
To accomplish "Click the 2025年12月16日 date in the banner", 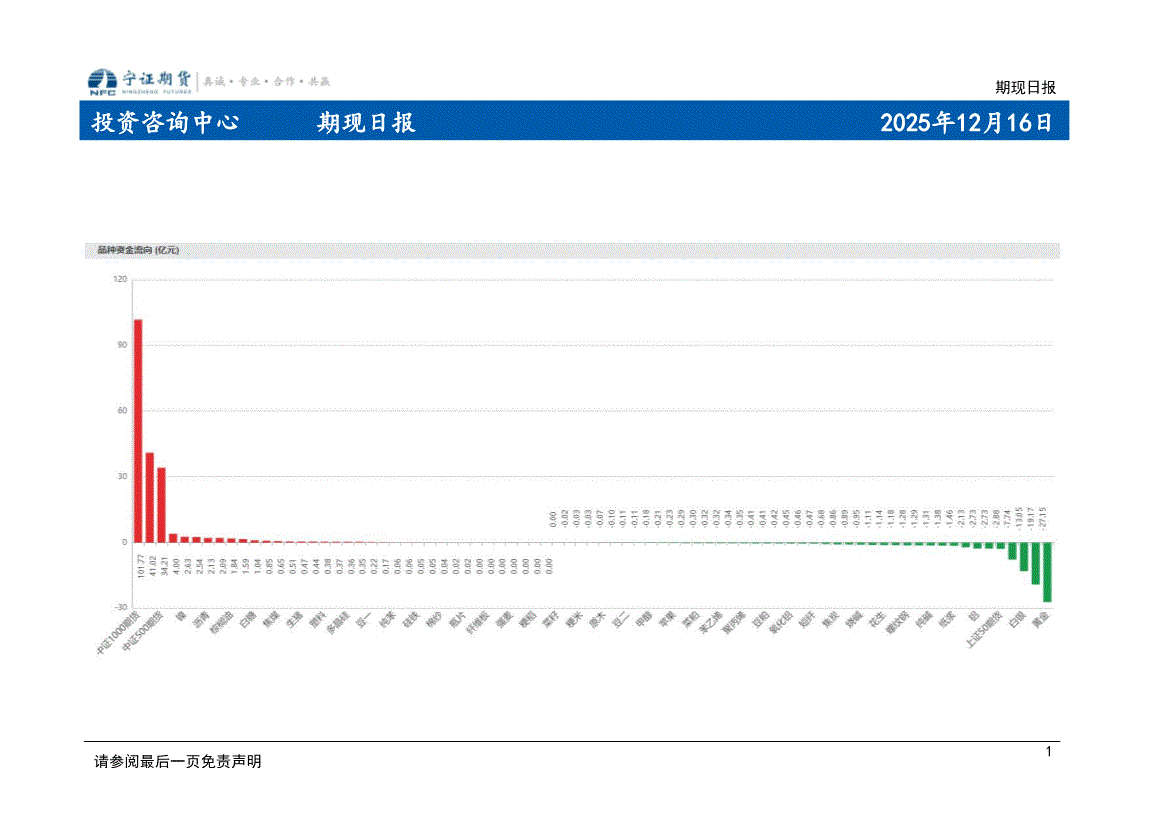I will point(966,123).
